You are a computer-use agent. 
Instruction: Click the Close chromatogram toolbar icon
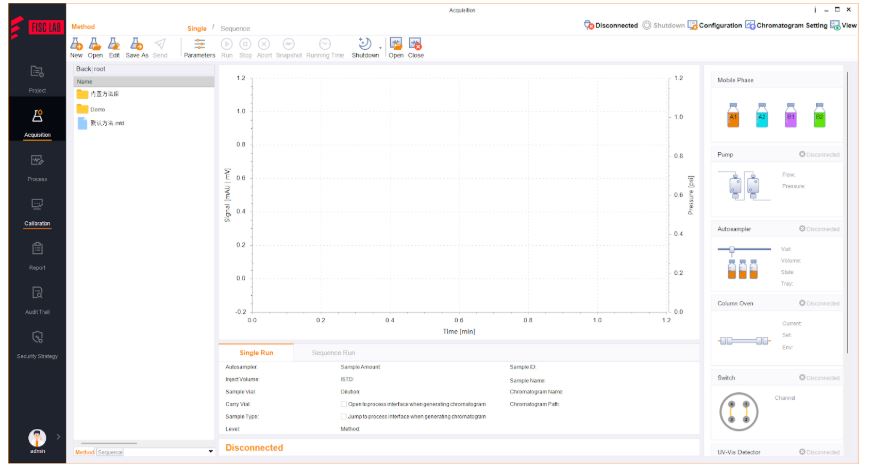tap(415, 45)
